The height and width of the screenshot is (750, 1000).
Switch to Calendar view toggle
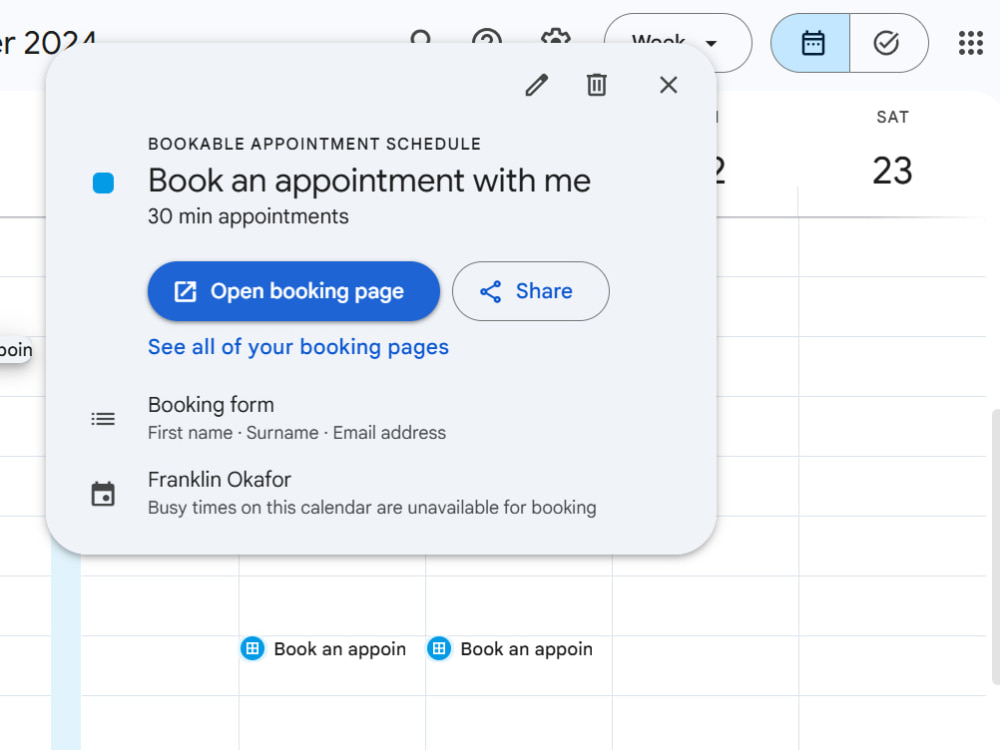point(811,43)
